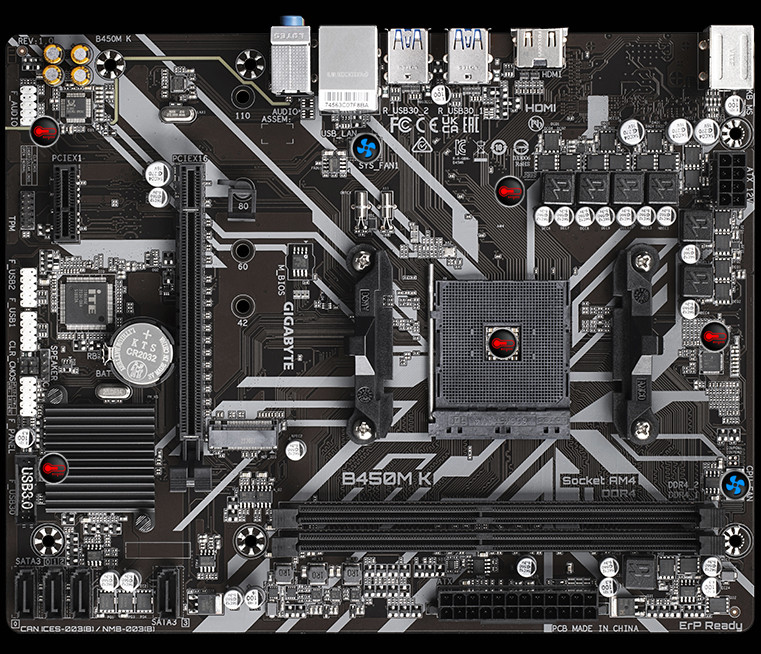Open red sensor icon on chipset heatsink
This screenshot has height=654, width=761.
click(50, 467)
